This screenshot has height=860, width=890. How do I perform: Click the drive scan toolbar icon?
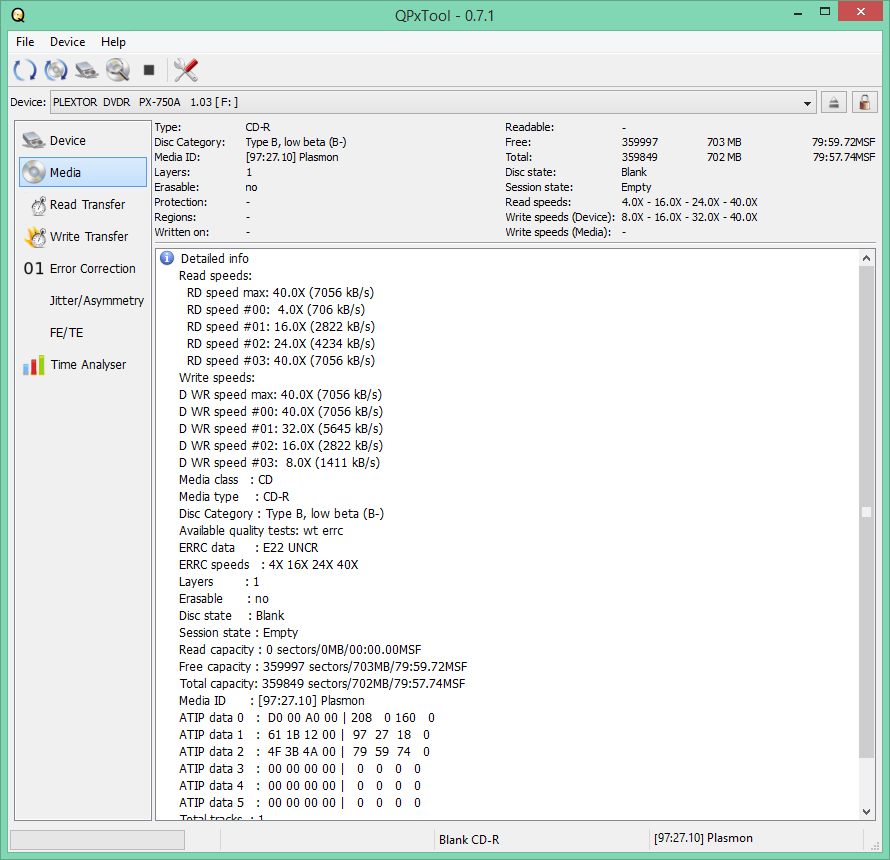click(86, 70)
